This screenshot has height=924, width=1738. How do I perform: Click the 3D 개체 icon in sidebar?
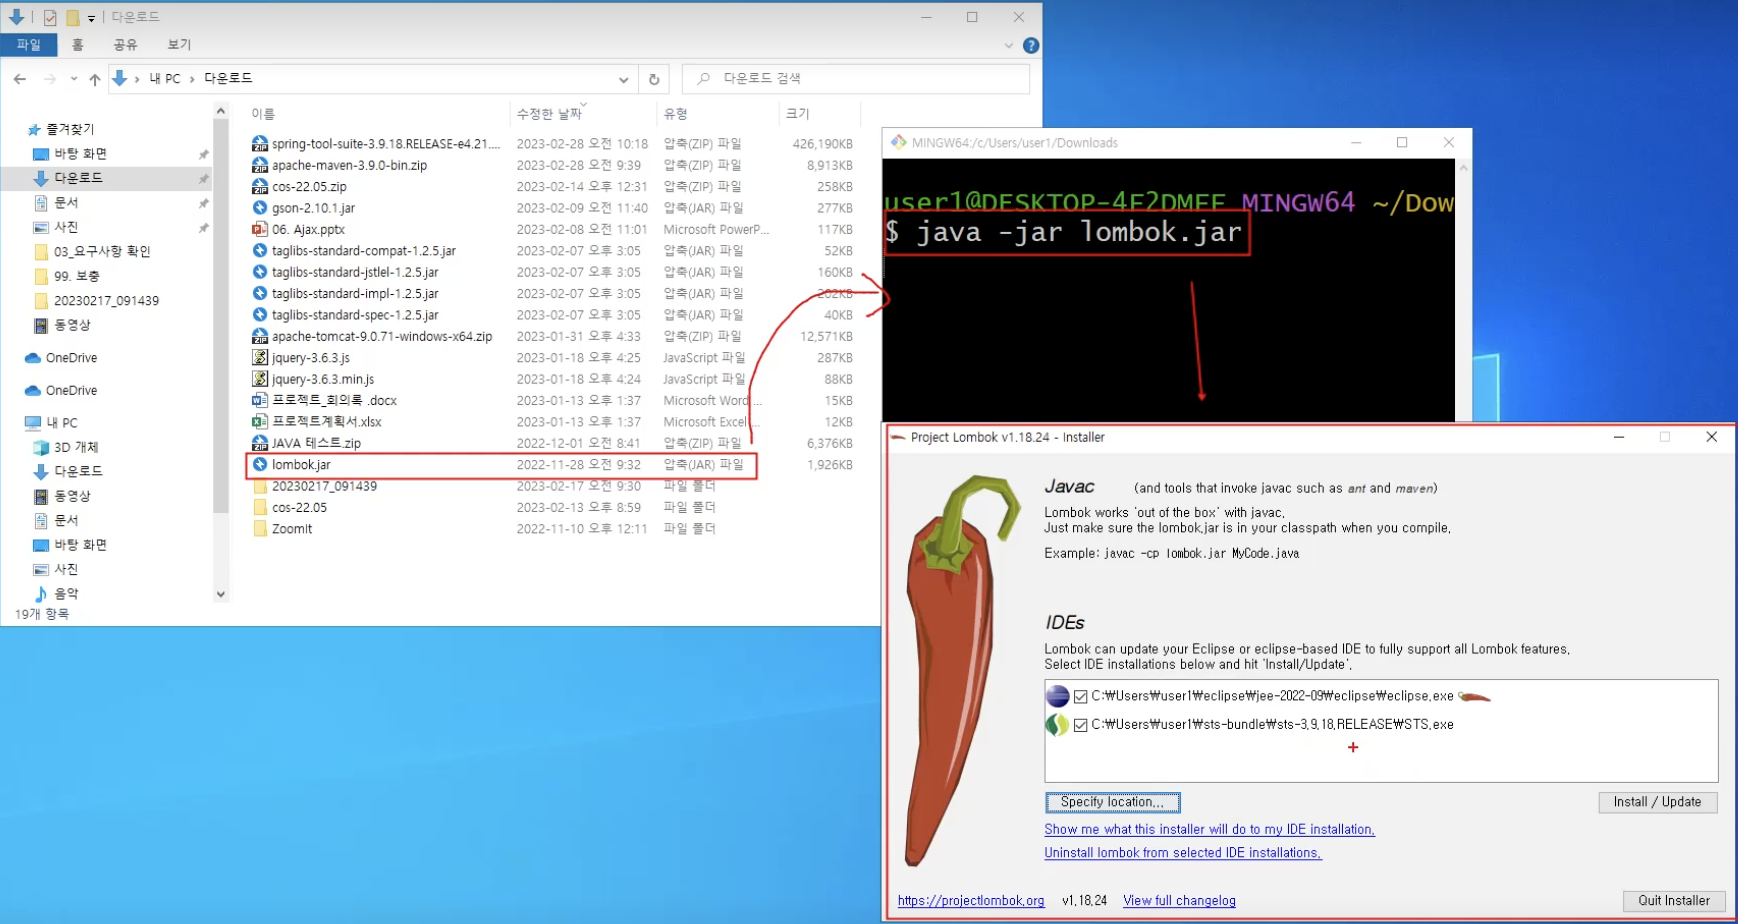[x=41, y=447]
